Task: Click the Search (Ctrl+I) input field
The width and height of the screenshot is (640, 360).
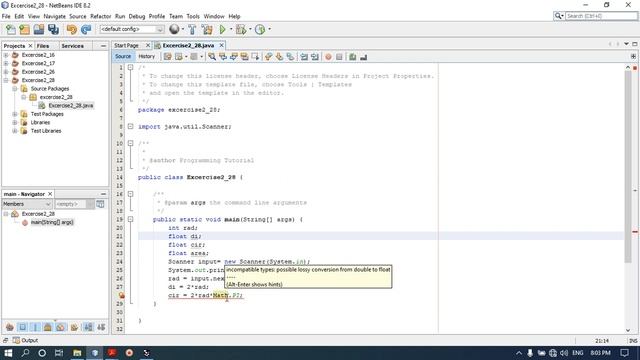Action: click(x=601, y=16)
